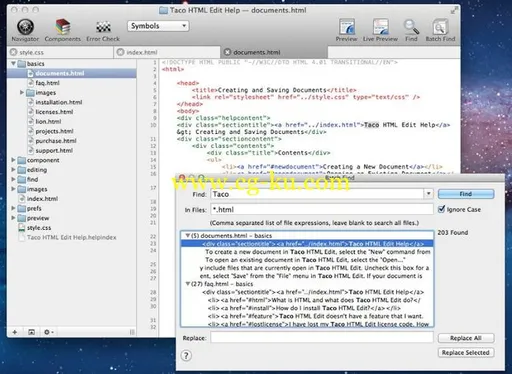Switch to the index.html tab
Viewport: 512px width, 374px height.
[x=167, y=52]
